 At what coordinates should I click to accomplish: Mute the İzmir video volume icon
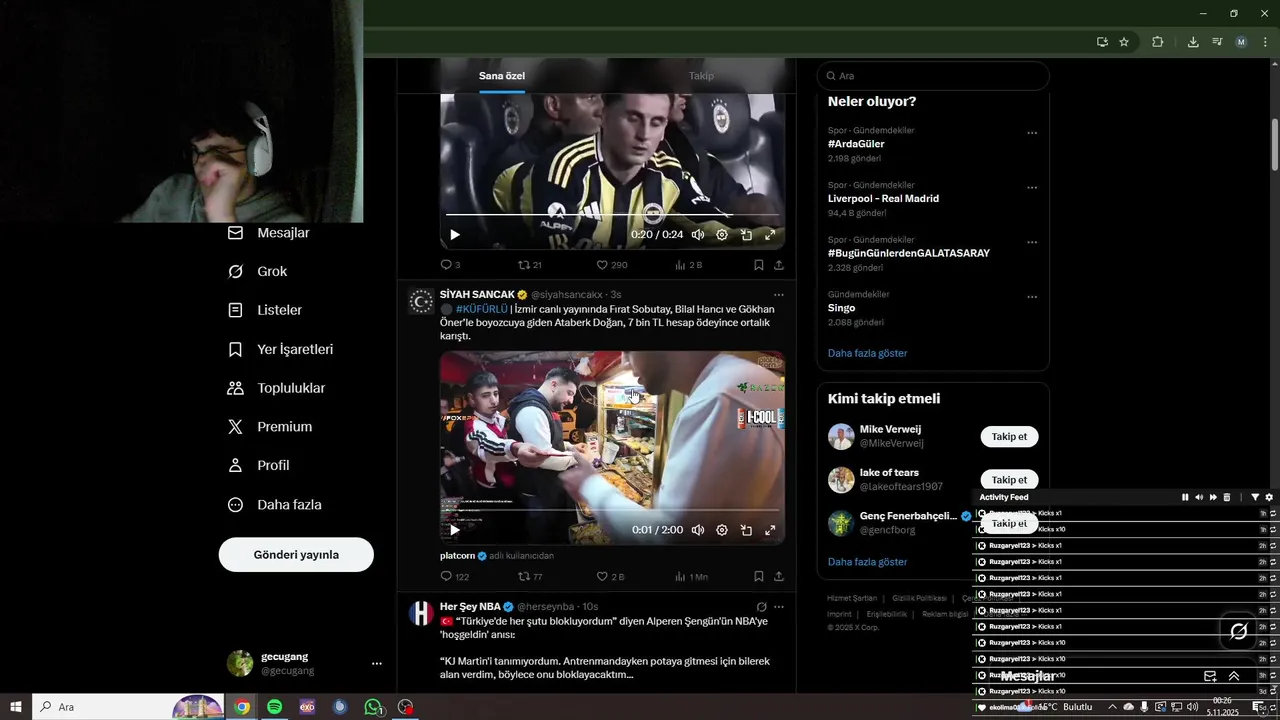click(x=698, y=530)
